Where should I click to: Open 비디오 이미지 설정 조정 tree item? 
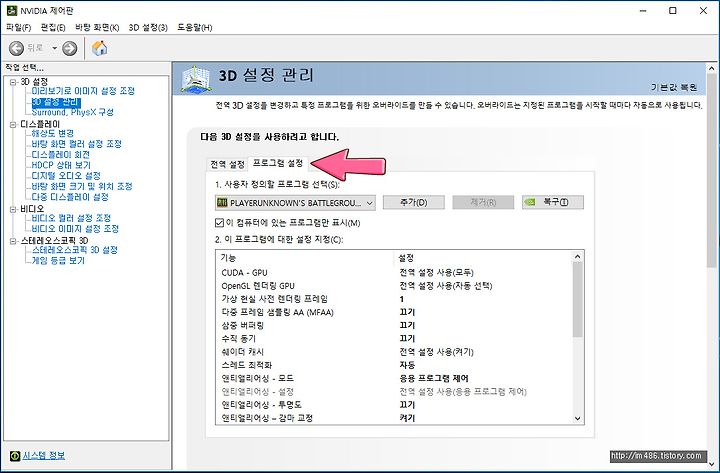(75, 228)
